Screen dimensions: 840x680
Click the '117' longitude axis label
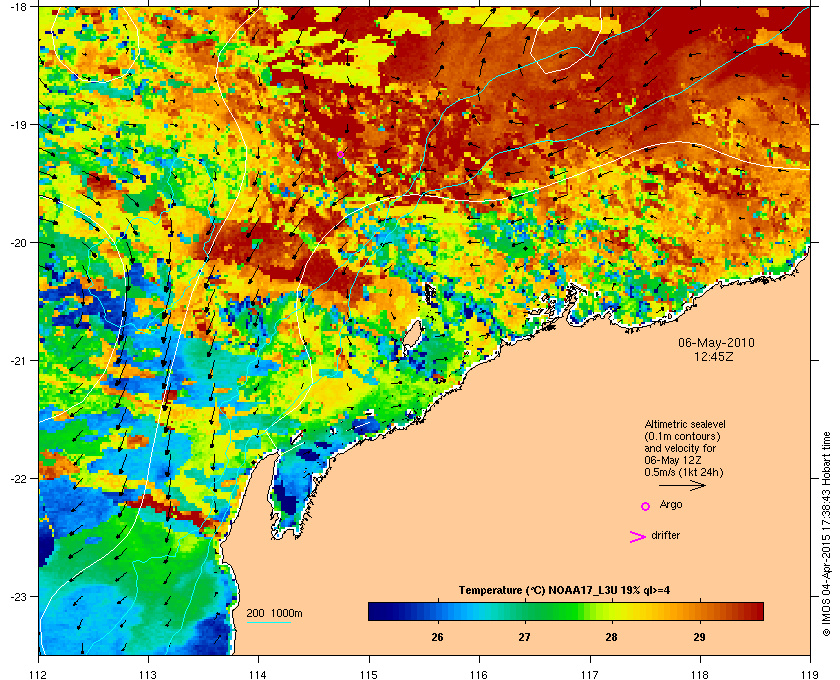pos(590,675)
